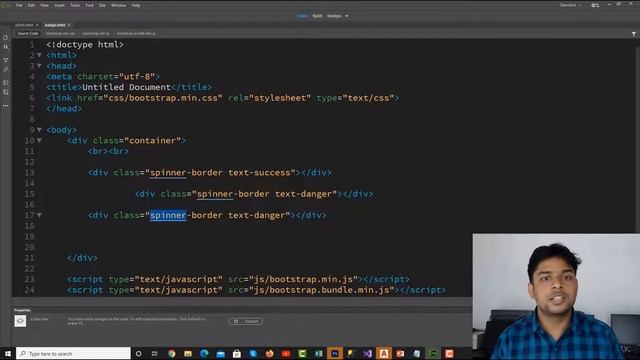Collapse the body tag at line 9

click(x=39, y=130)
